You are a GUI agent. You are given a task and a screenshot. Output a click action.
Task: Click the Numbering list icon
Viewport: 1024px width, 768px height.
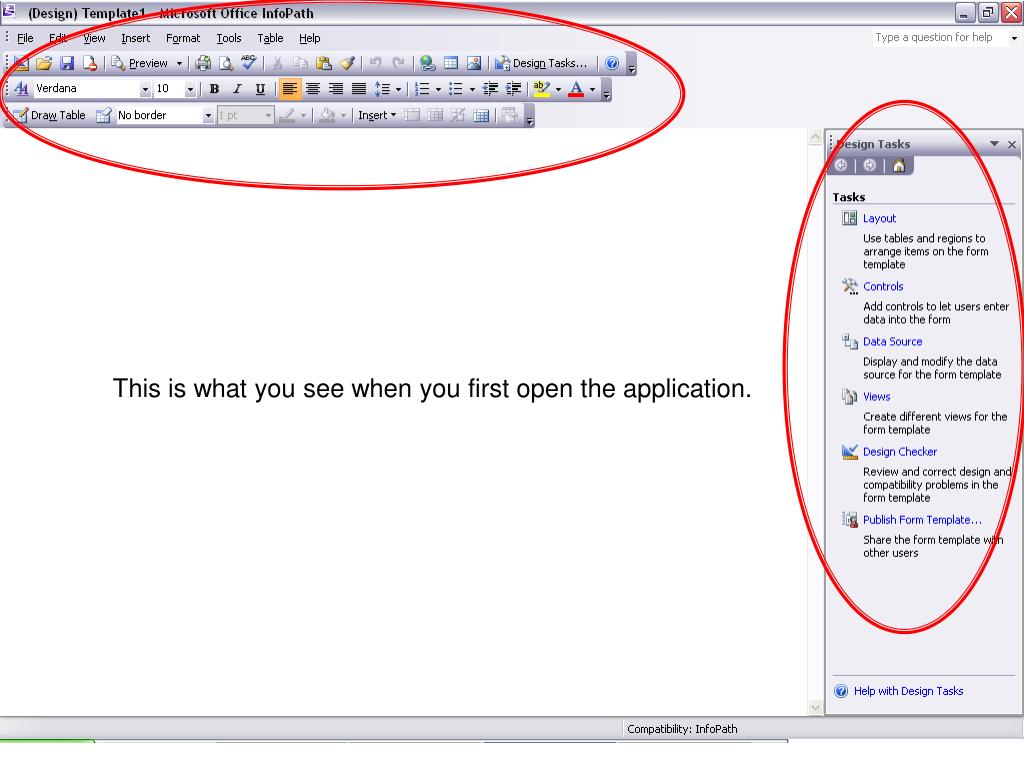tap(423, 89)
